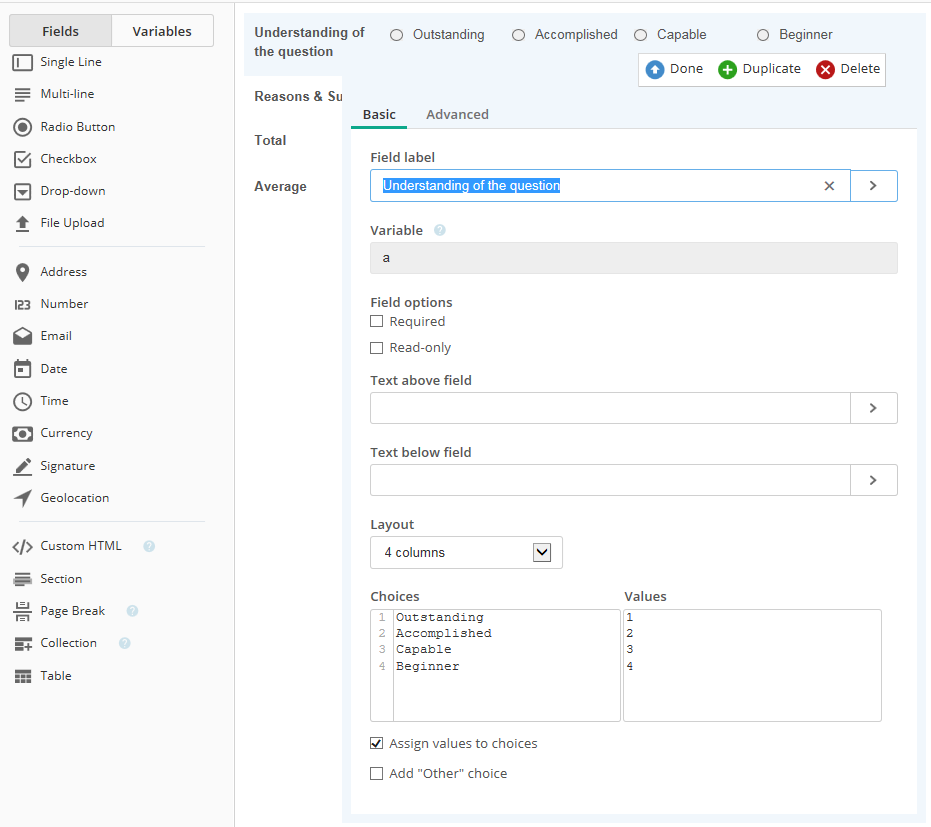
Task: Add an Email field icon
Action: tap(23, 336)
